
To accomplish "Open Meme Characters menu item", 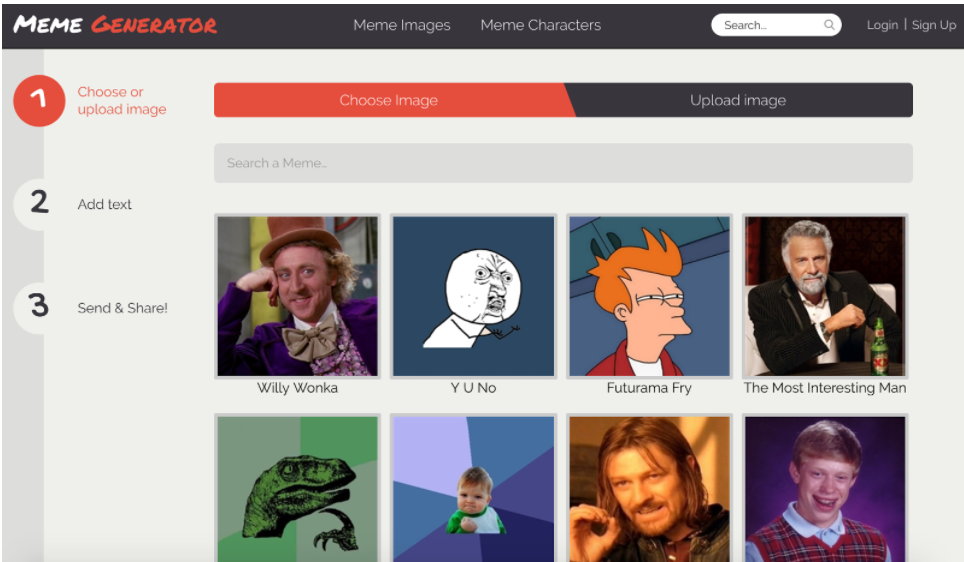I will (540, 25).
